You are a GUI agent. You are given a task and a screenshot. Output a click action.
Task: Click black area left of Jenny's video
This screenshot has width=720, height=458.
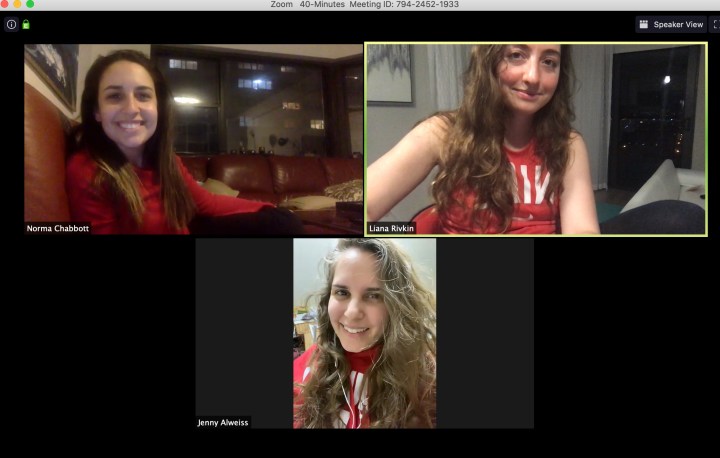[244, 330]
